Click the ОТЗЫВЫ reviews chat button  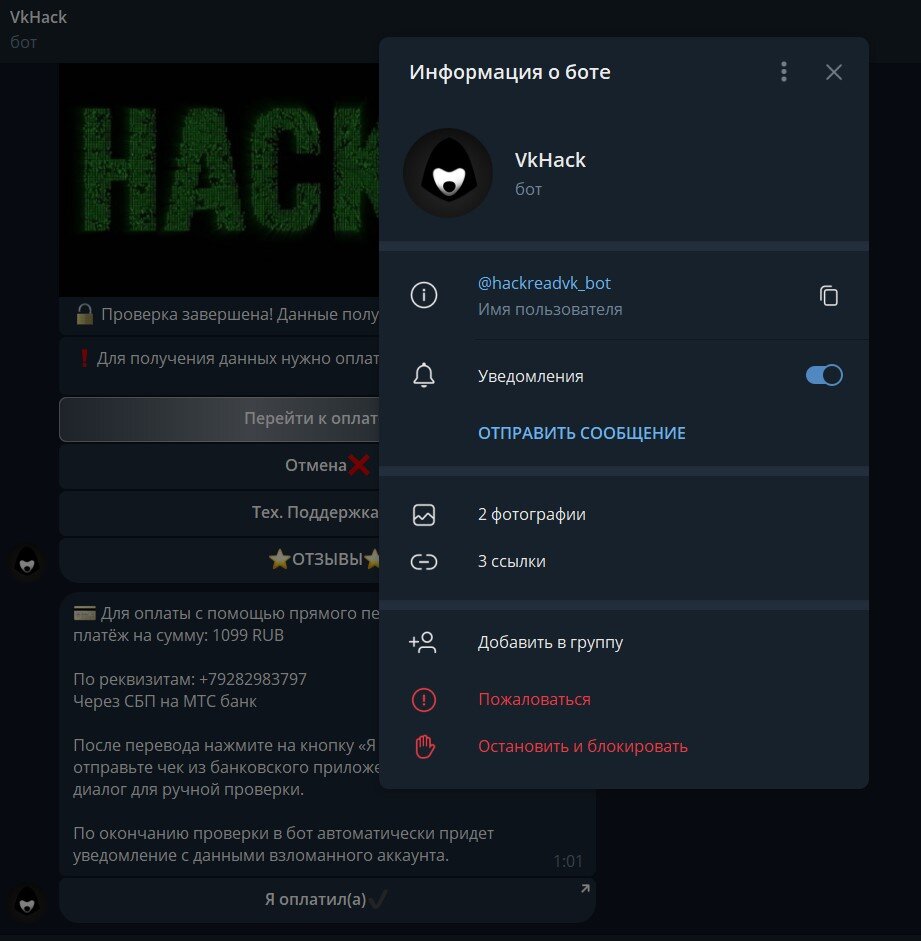(220, 560)
